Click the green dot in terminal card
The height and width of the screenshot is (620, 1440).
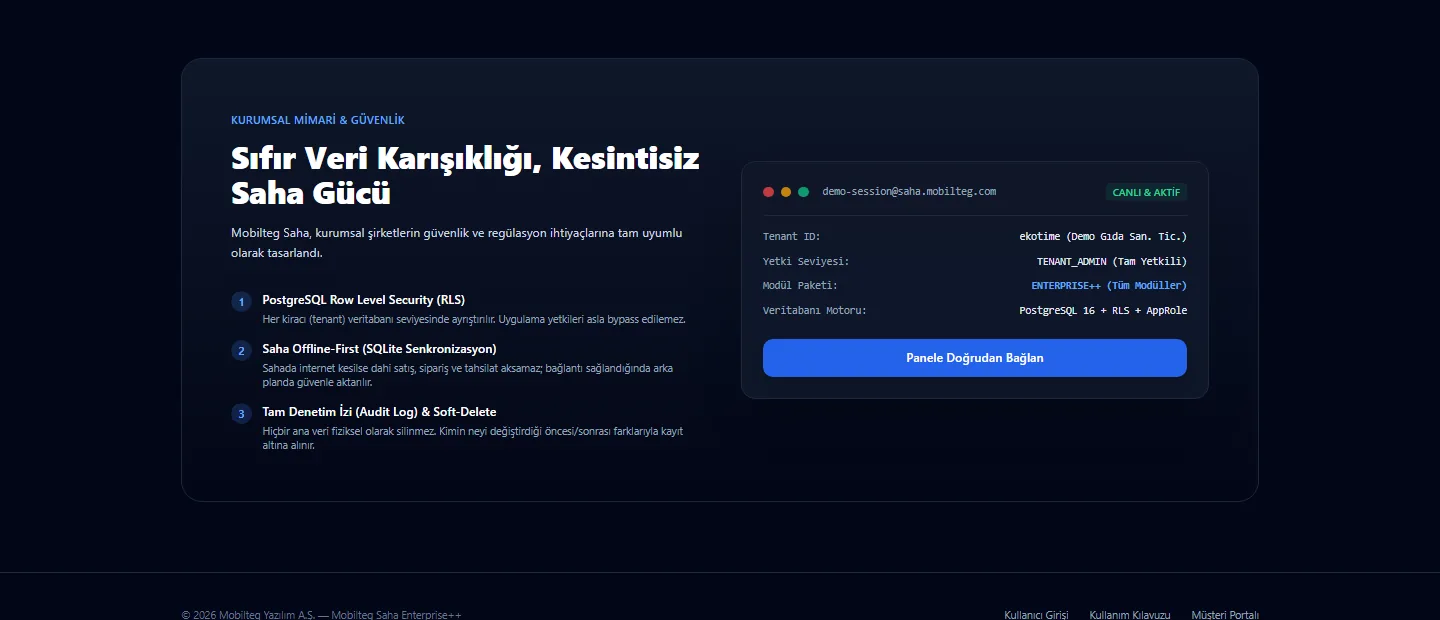tap(803, 192)
